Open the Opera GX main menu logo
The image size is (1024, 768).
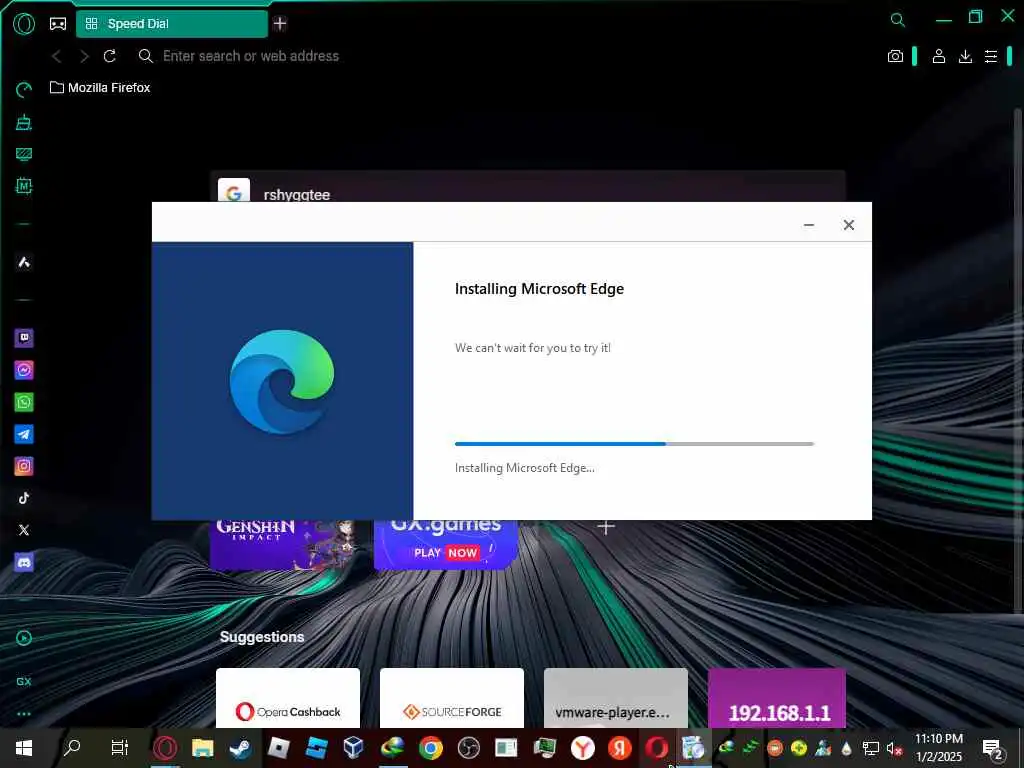coord(24,24)
